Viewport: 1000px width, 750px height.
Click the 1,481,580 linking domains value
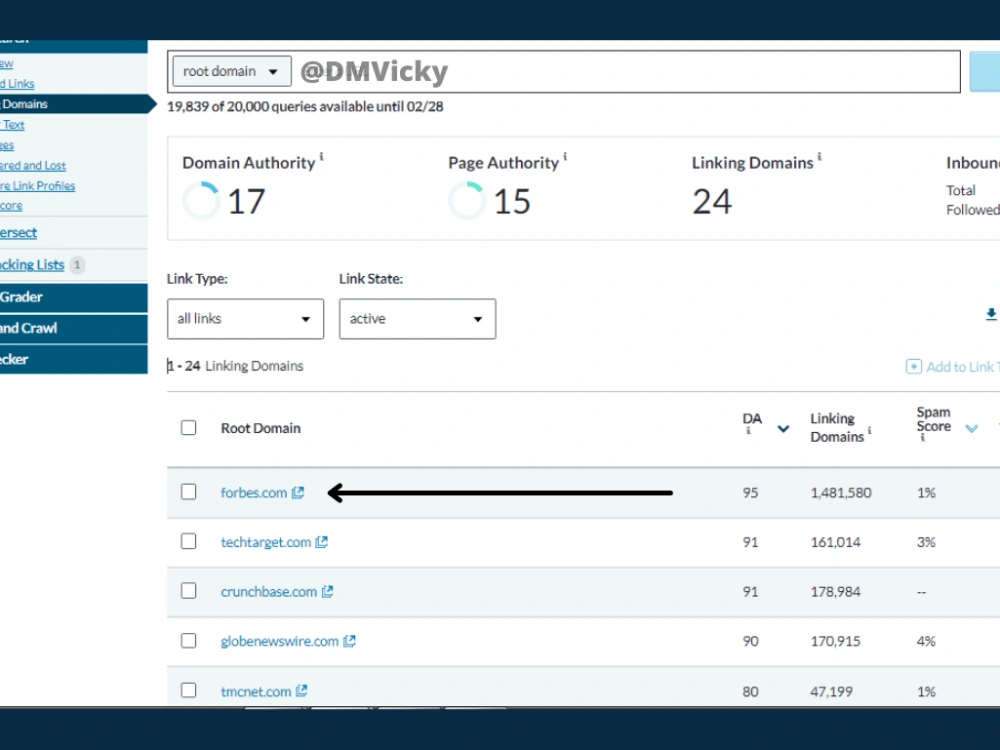pyautogui.click(x=841, y=492)
